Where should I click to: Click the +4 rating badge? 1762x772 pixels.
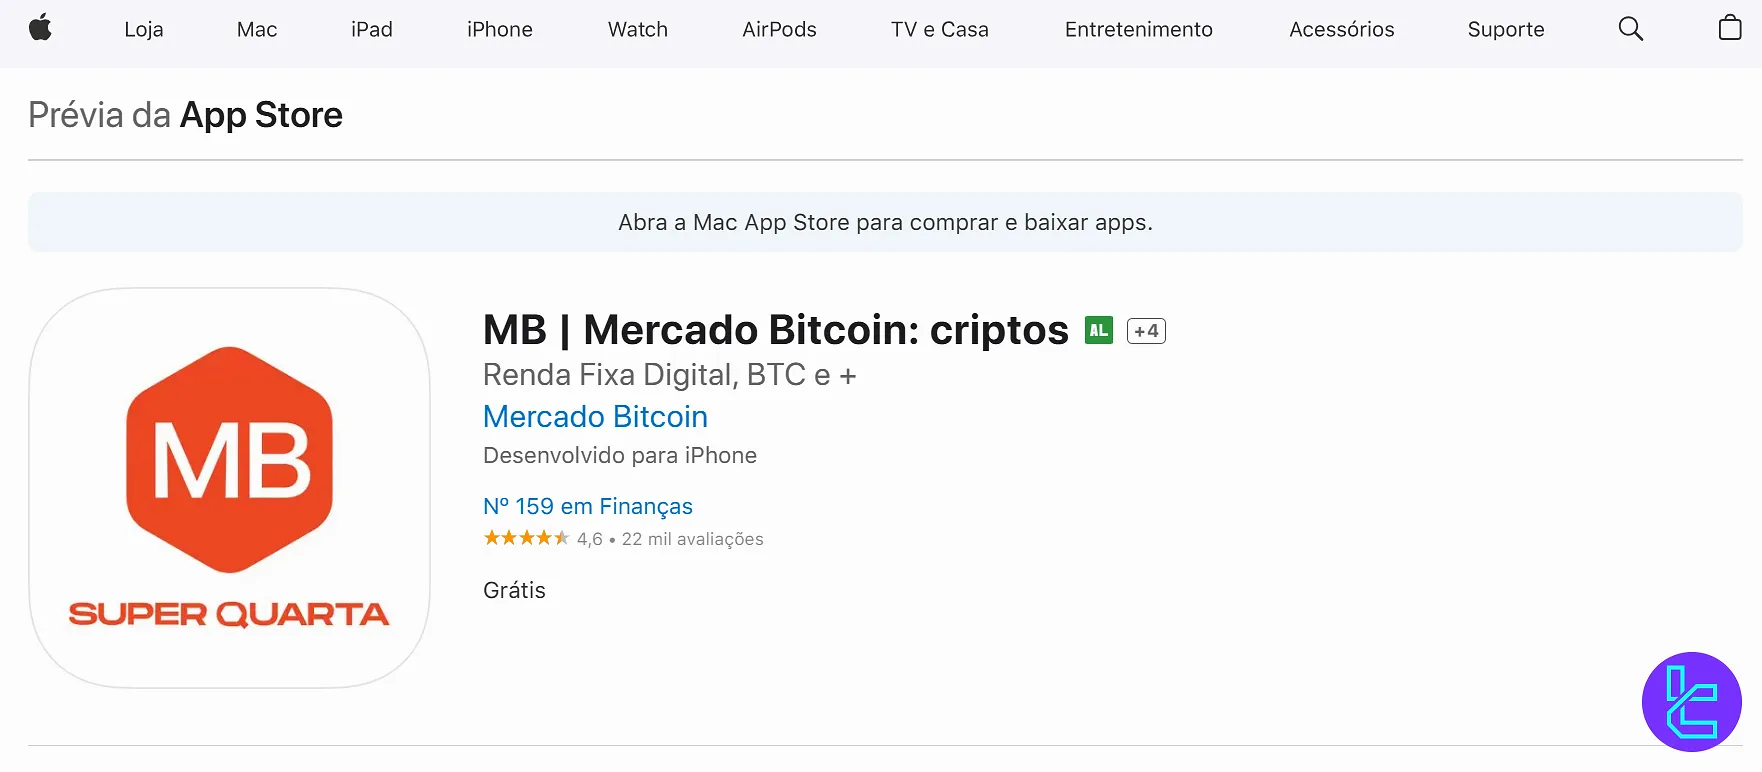[x=1146, y=331]
